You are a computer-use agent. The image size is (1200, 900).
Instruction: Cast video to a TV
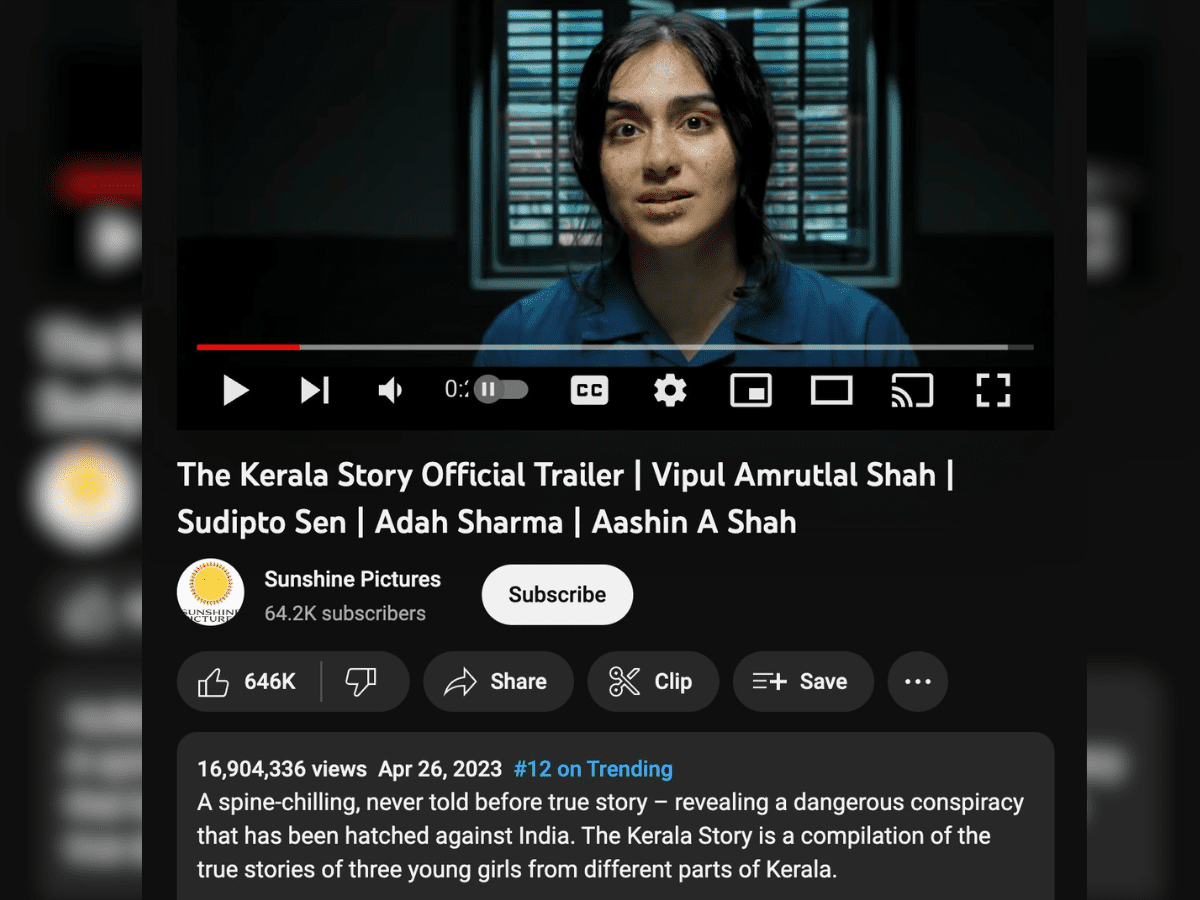click(x=912, y=390)
